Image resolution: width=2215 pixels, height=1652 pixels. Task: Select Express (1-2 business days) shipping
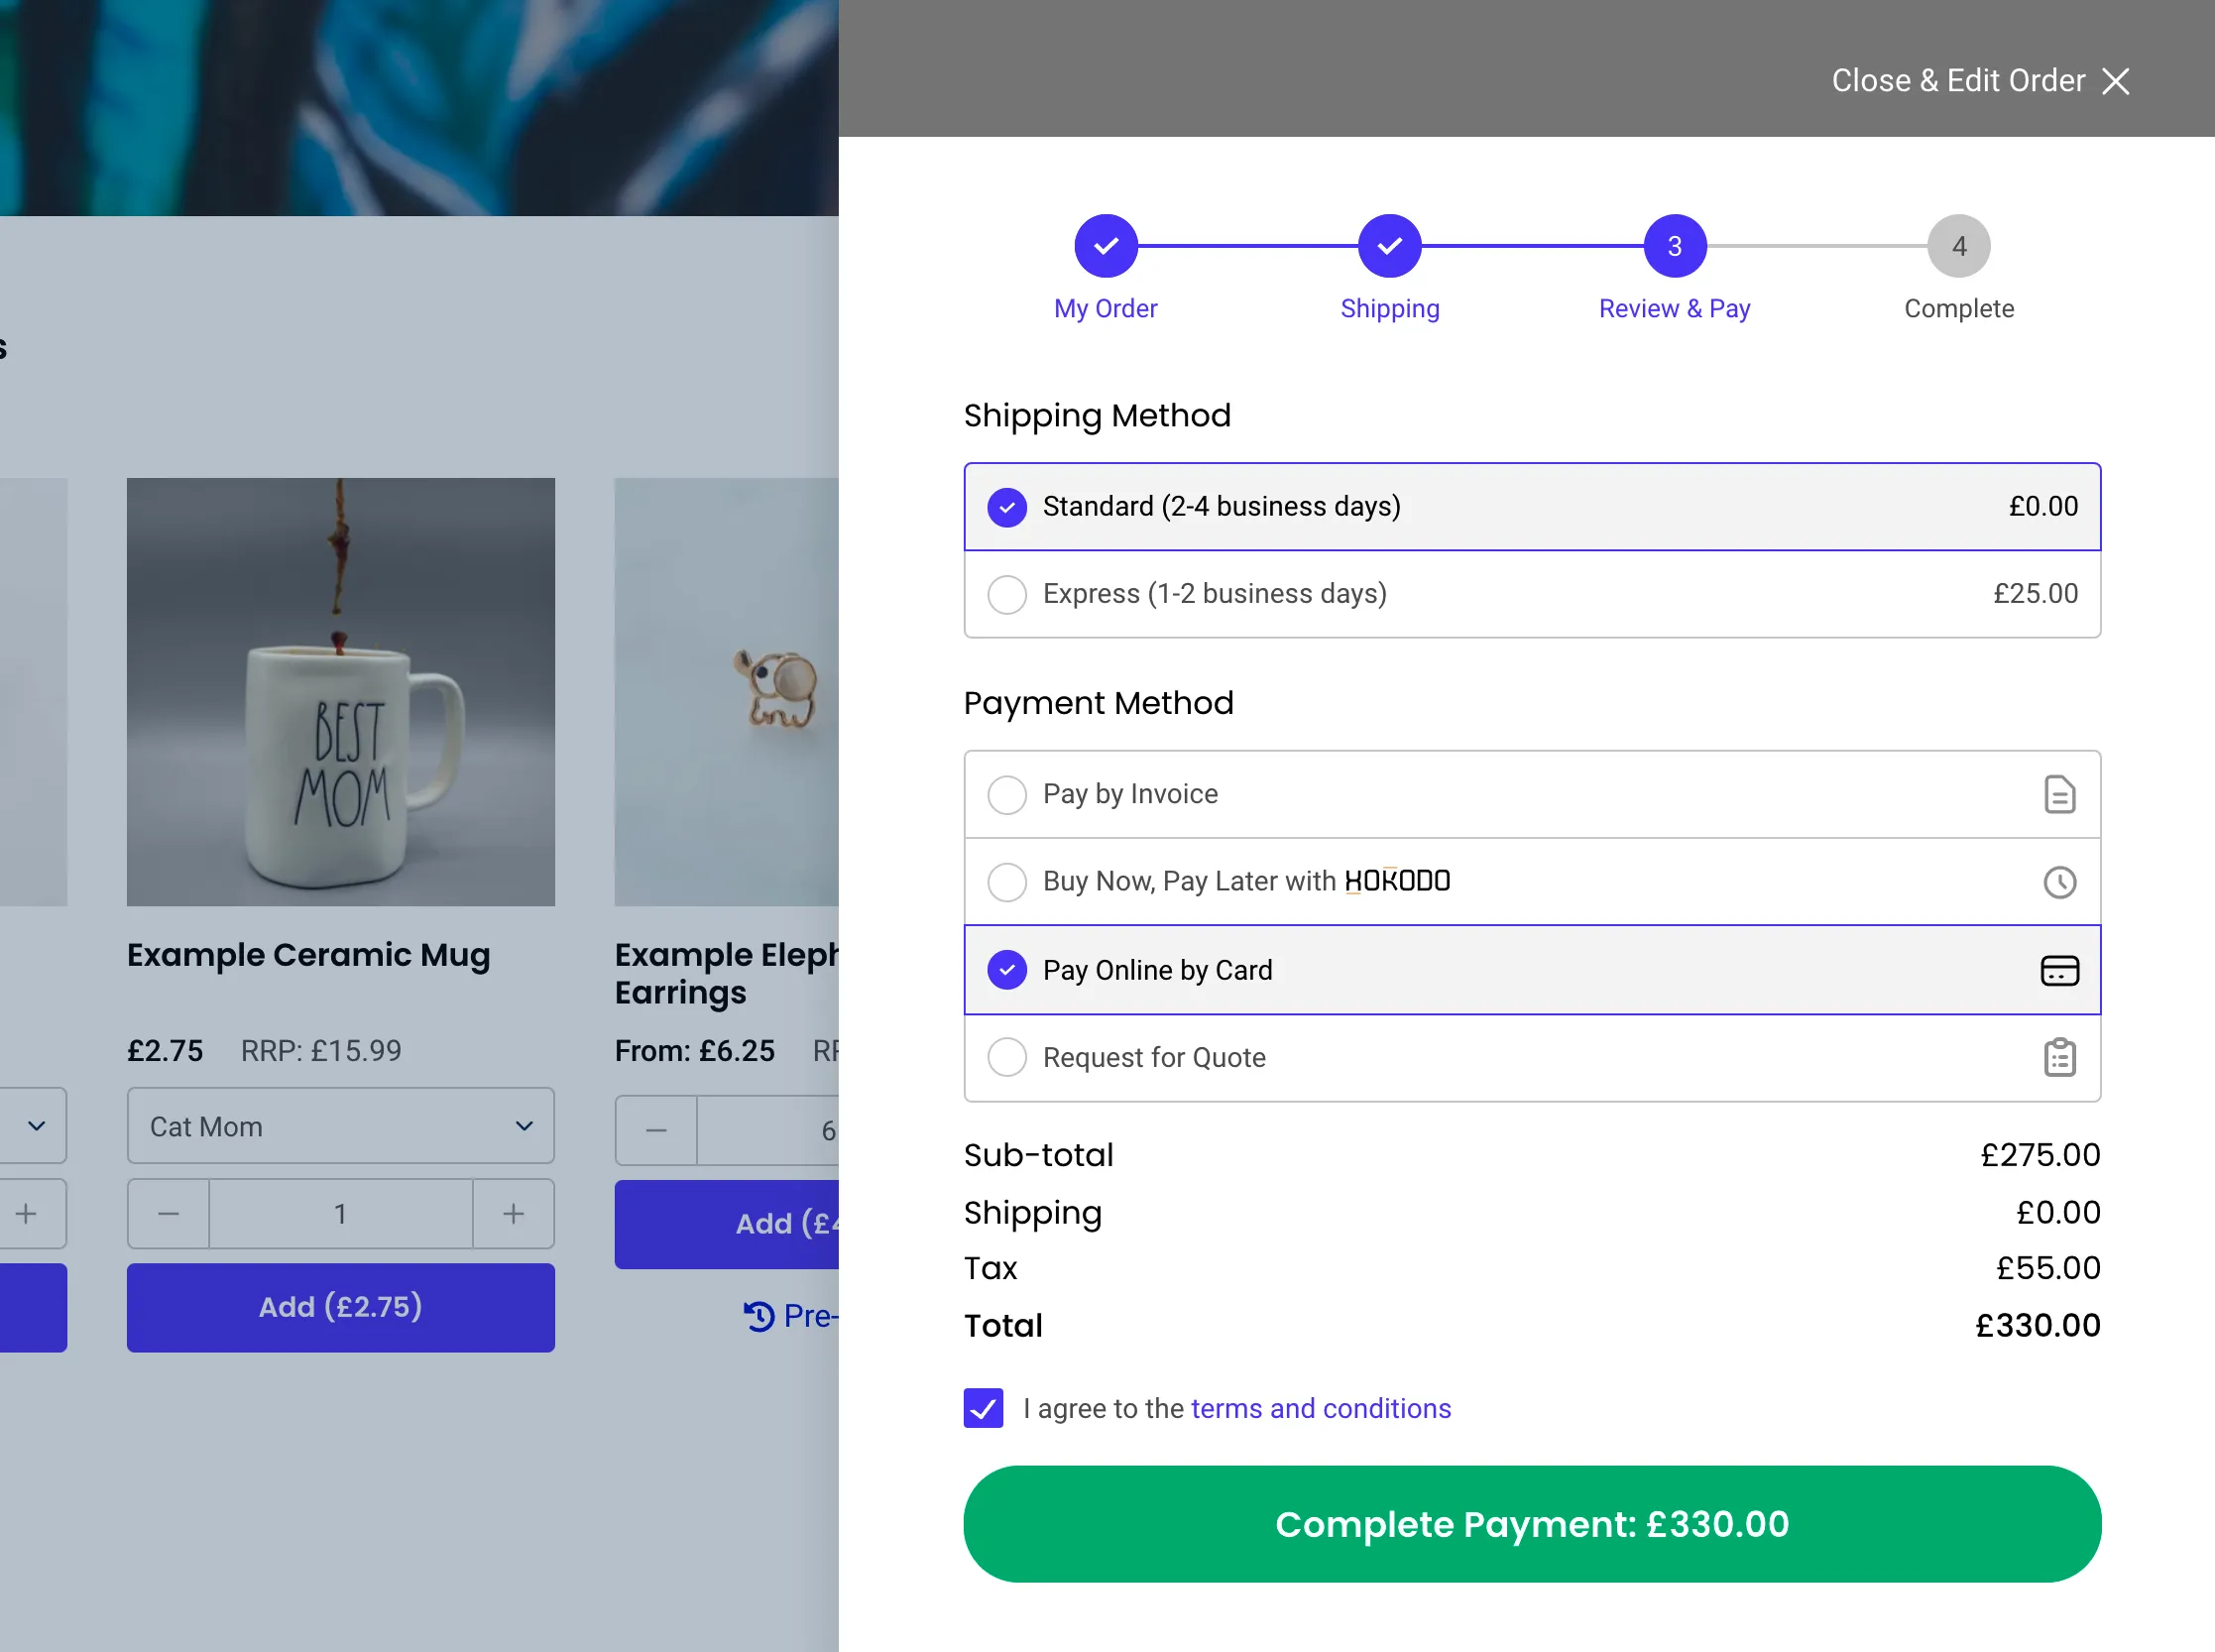pos(1532,594)
